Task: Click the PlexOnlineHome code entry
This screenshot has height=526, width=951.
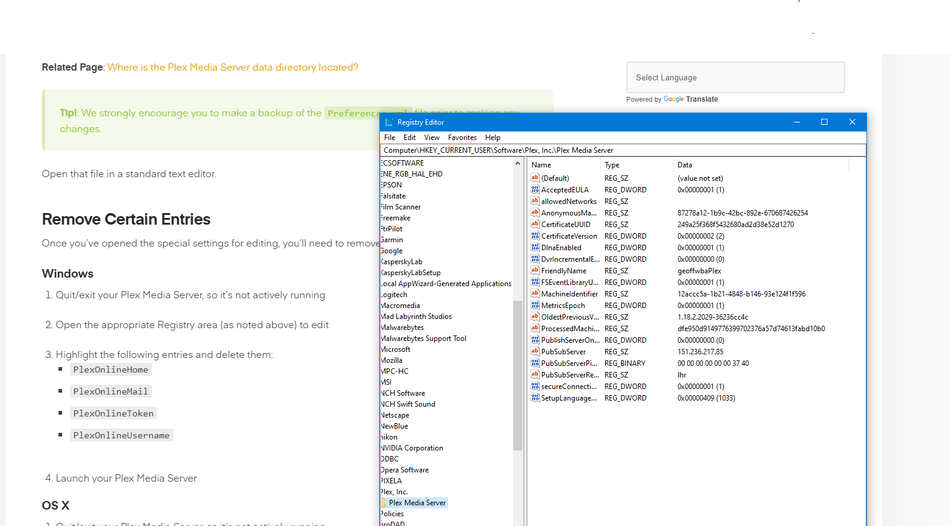Action: 110,369
